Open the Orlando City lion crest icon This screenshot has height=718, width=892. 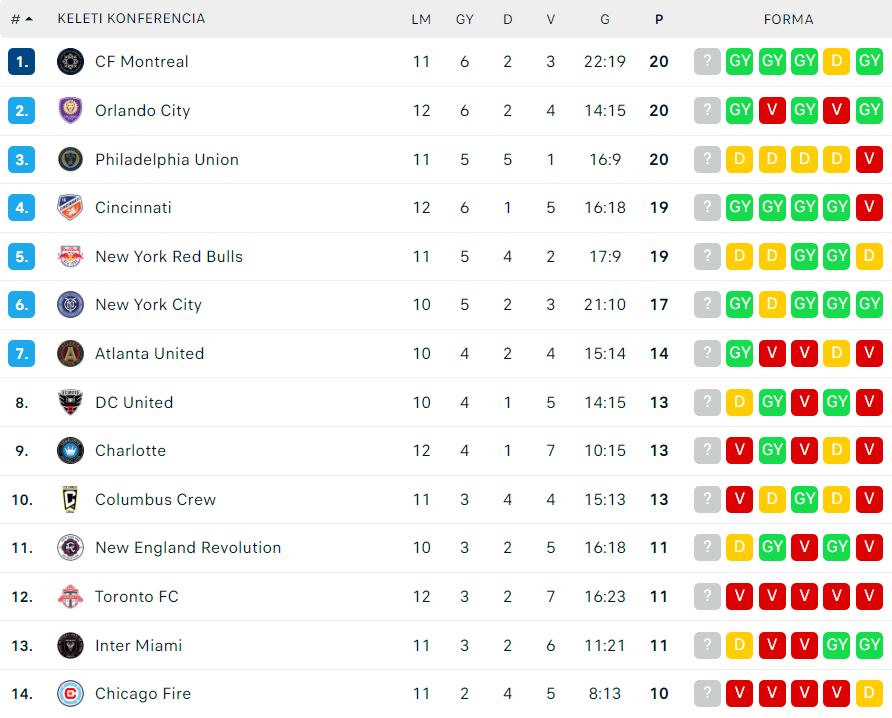[71, 110]
